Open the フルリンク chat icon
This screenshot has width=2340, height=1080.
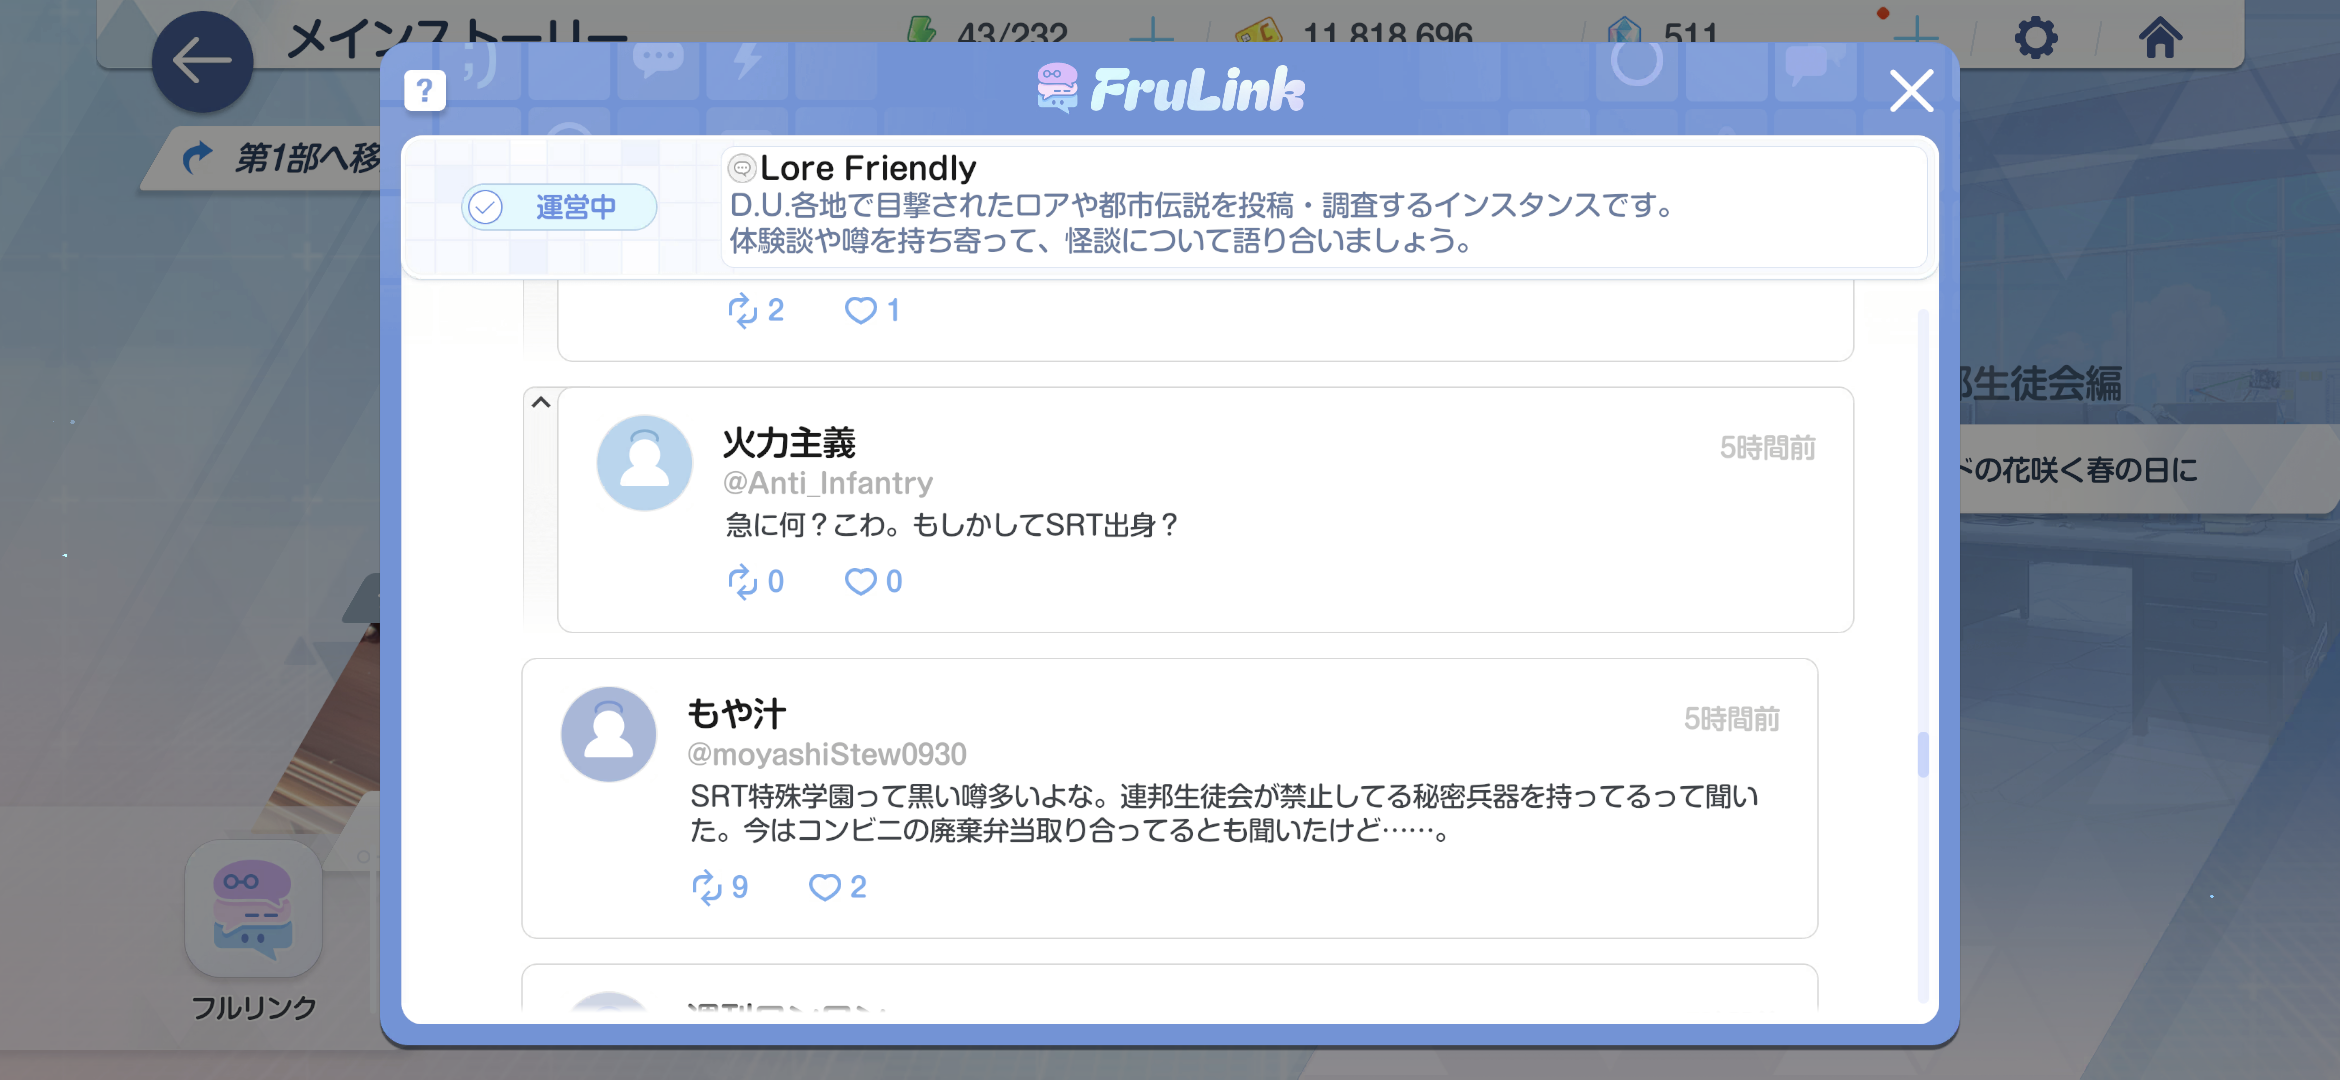click(253, 908)
